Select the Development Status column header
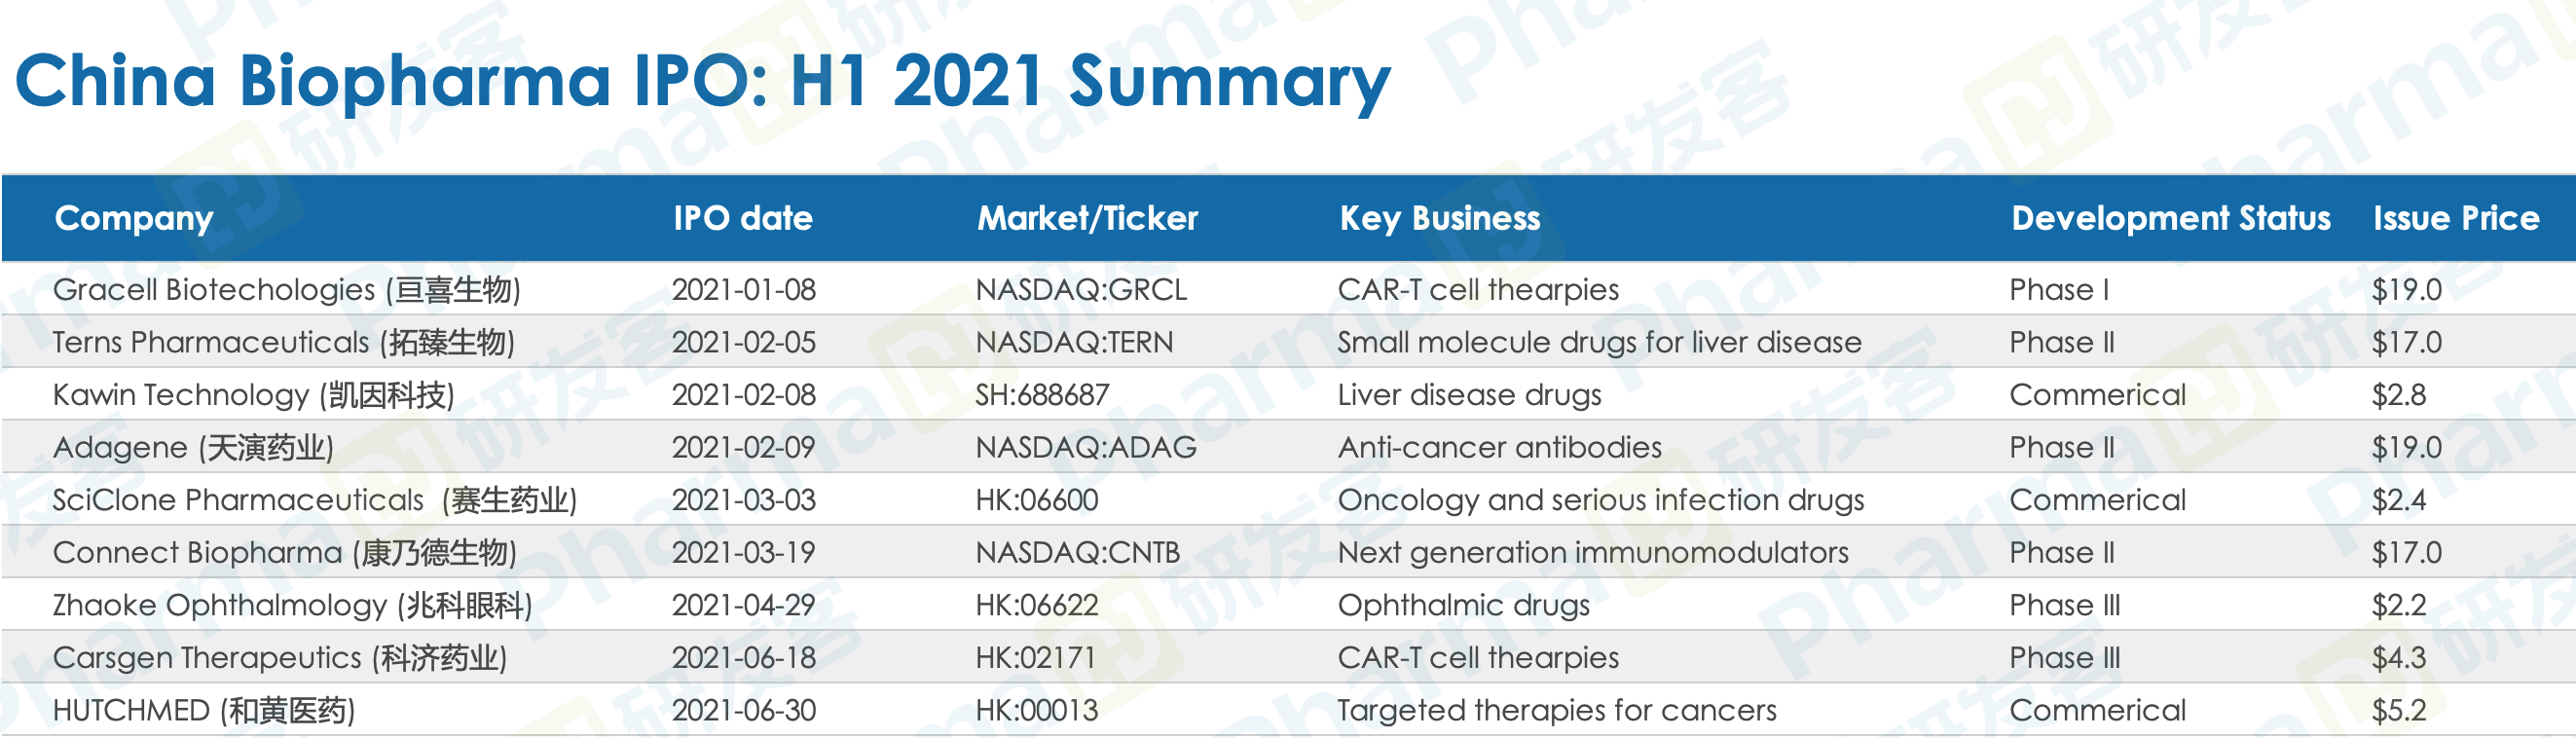 2171,218
